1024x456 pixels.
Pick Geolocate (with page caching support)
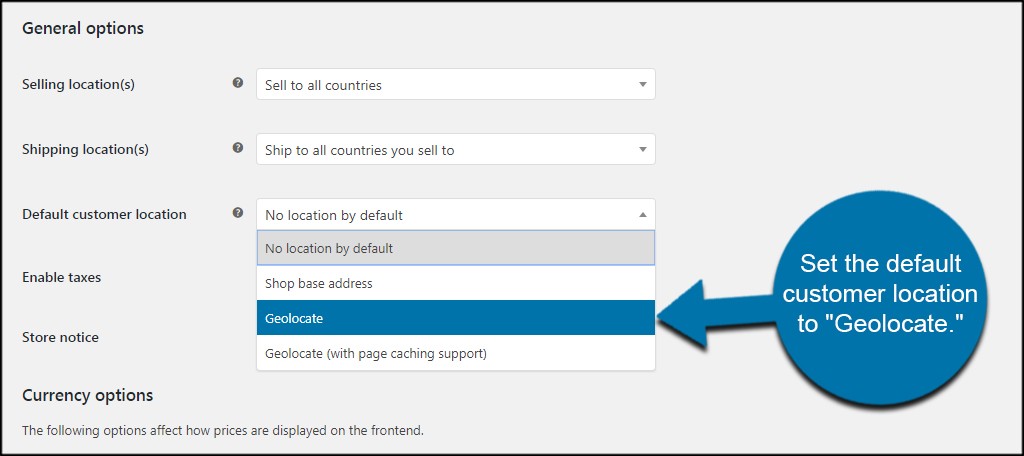456,353
